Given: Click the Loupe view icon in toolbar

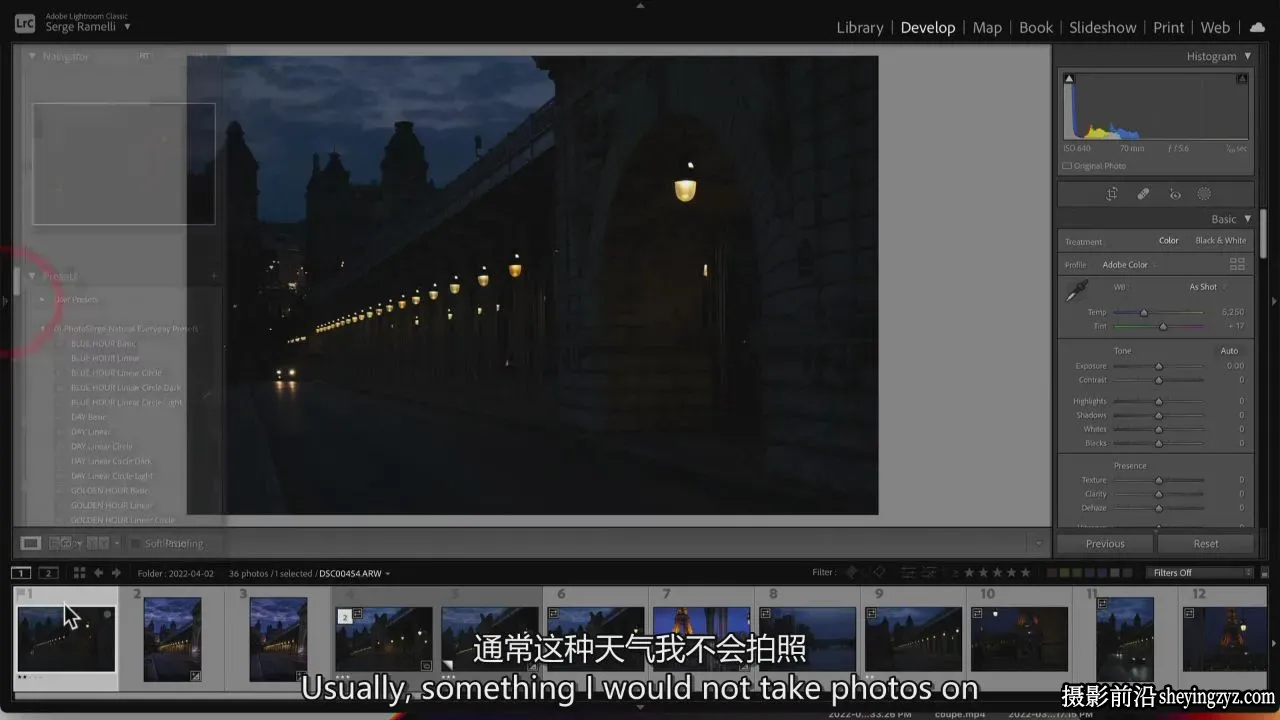Looking at the screenshot, I should click(31, 543).
